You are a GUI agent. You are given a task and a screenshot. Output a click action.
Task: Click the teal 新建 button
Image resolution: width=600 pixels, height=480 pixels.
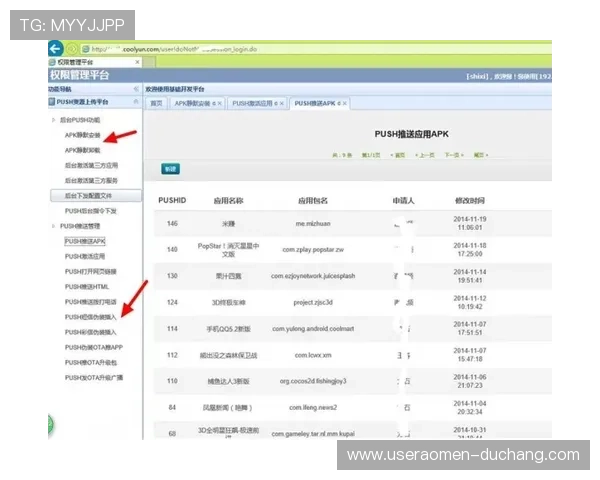click(x=171, y=169)
